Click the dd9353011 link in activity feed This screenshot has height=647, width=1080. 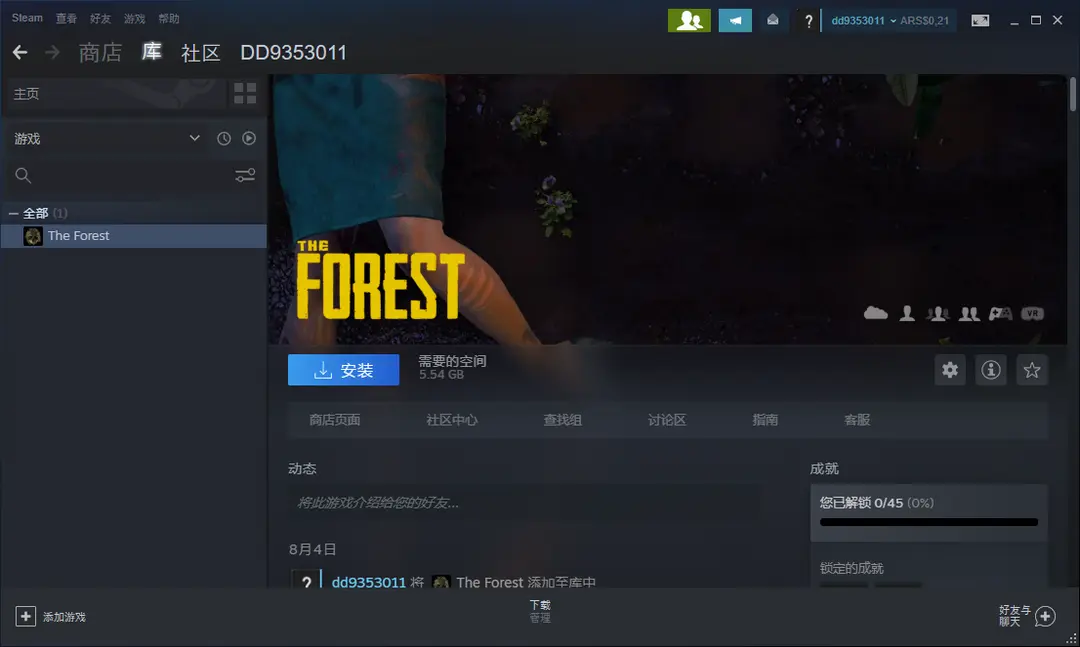click(x=368, y=582)
